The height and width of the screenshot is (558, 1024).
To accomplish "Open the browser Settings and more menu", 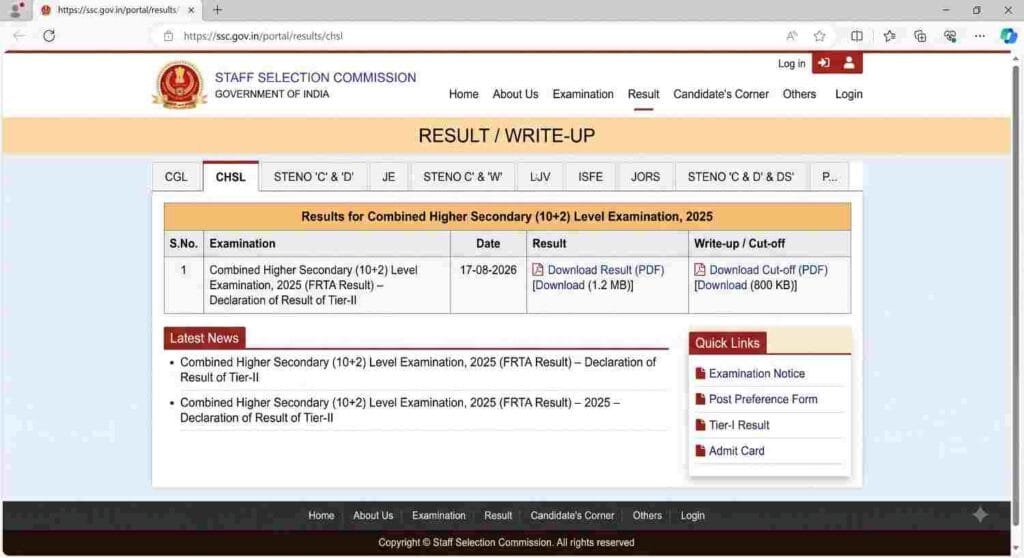I will (x=980, y=36).
